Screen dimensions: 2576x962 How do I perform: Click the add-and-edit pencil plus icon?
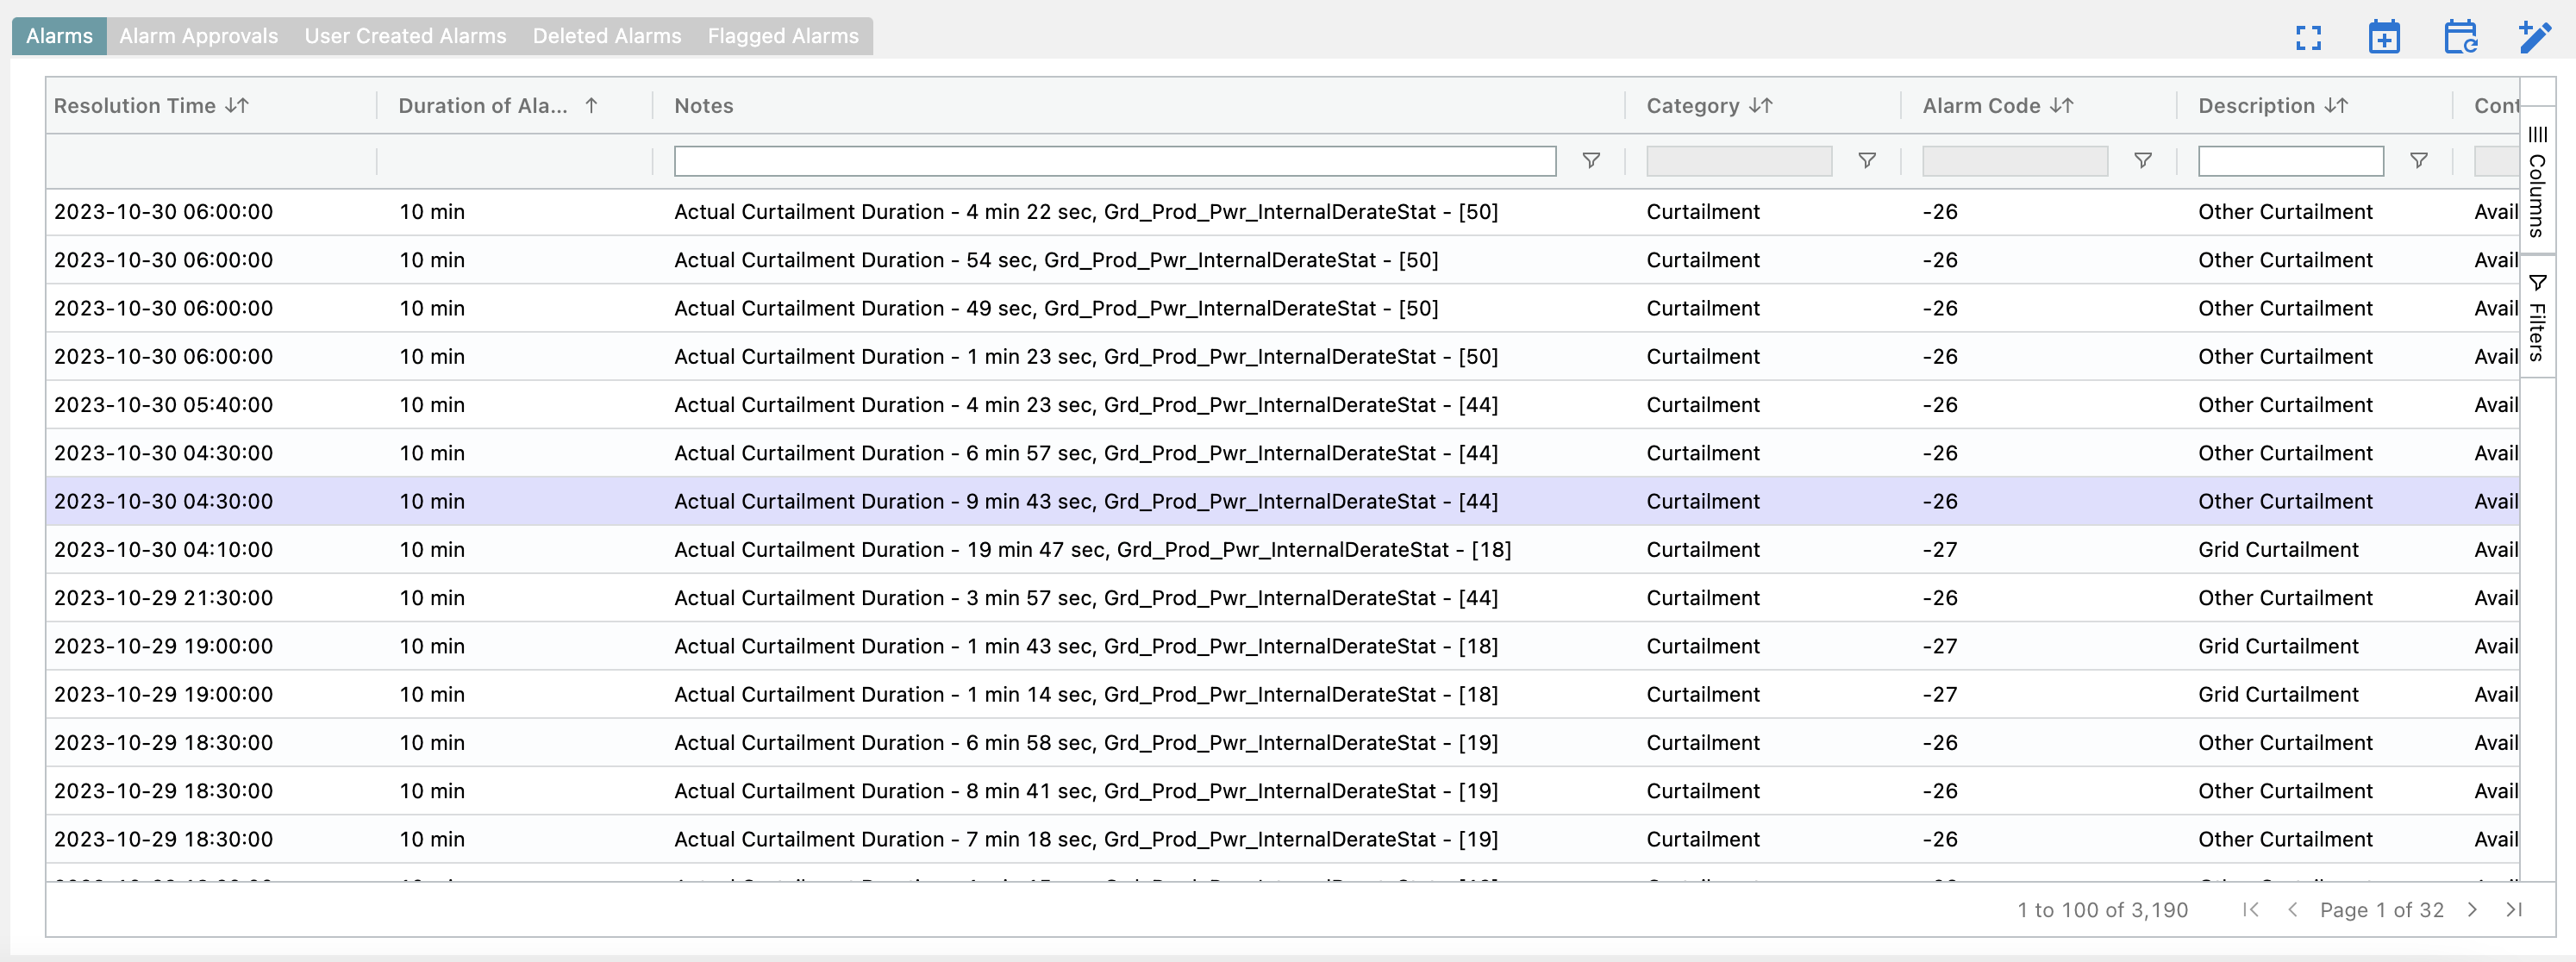click(x=2535, y=38)
